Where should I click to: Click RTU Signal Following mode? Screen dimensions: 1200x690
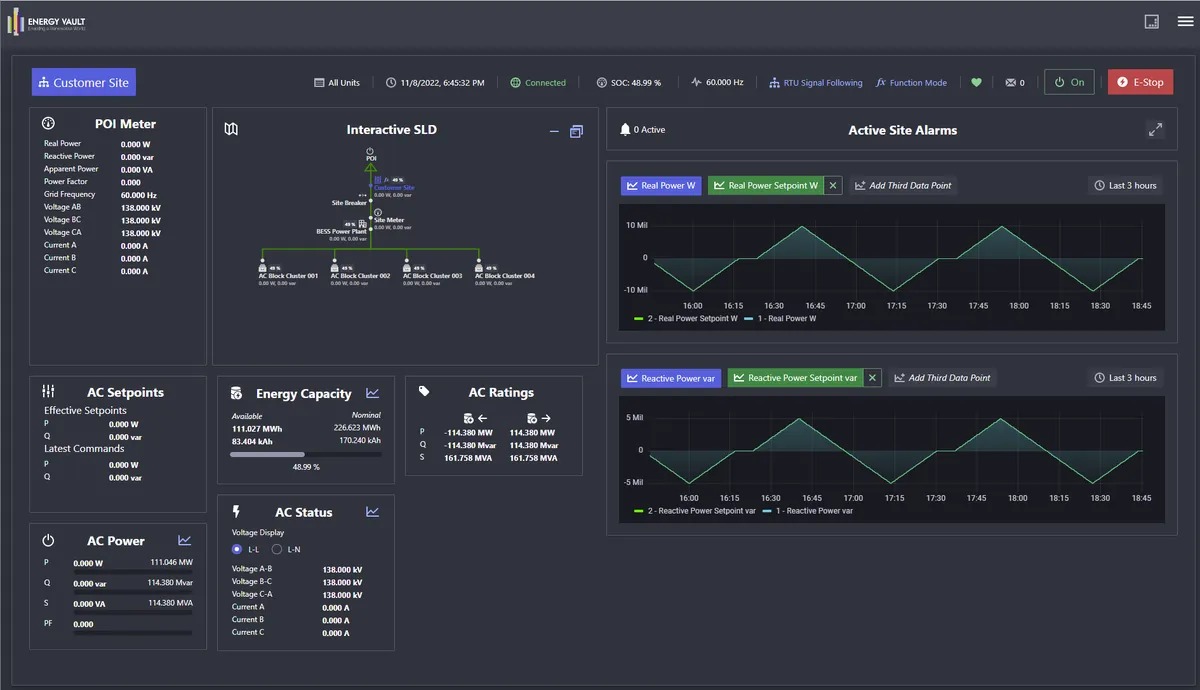coord(816,83)
